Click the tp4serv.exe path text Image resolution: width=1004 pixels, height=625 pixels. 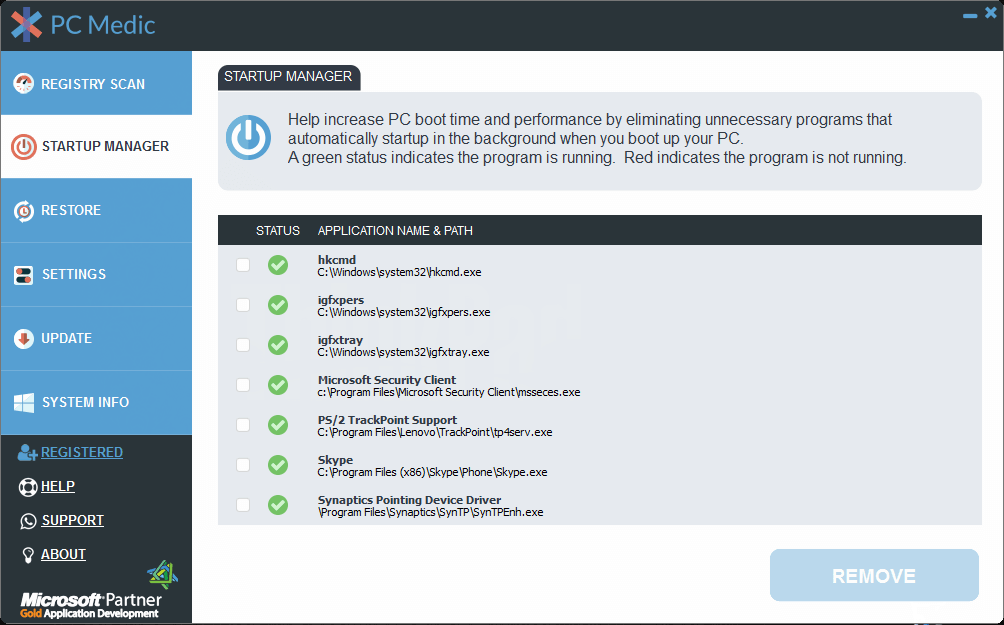point(435,432)
